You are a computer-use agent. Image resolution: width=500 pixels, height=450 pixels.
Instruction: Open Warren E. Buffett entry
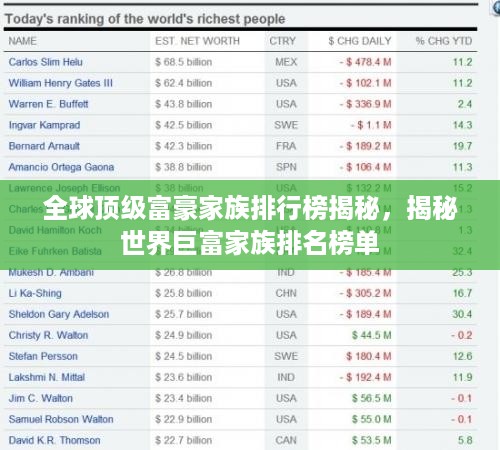49,104
